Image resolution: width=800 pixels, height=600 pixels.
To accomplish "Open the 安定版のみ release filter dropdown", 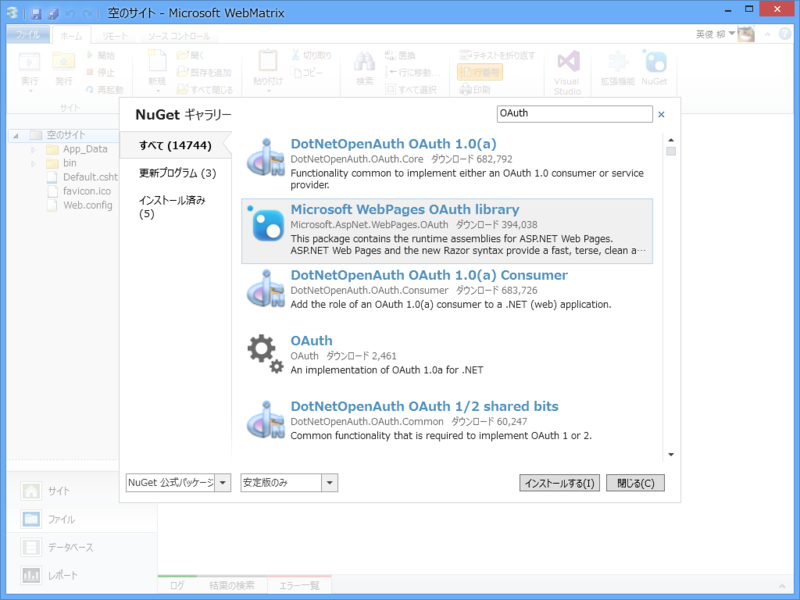I will [330, 482].
